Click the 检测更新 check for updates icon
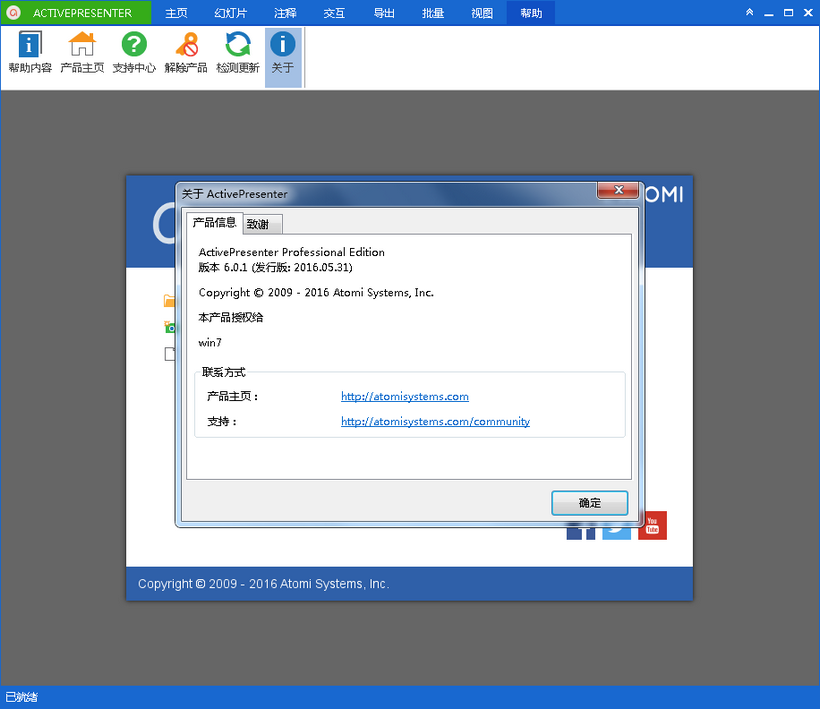This screenshot has height=709, width=820. (x=237, y=52)
